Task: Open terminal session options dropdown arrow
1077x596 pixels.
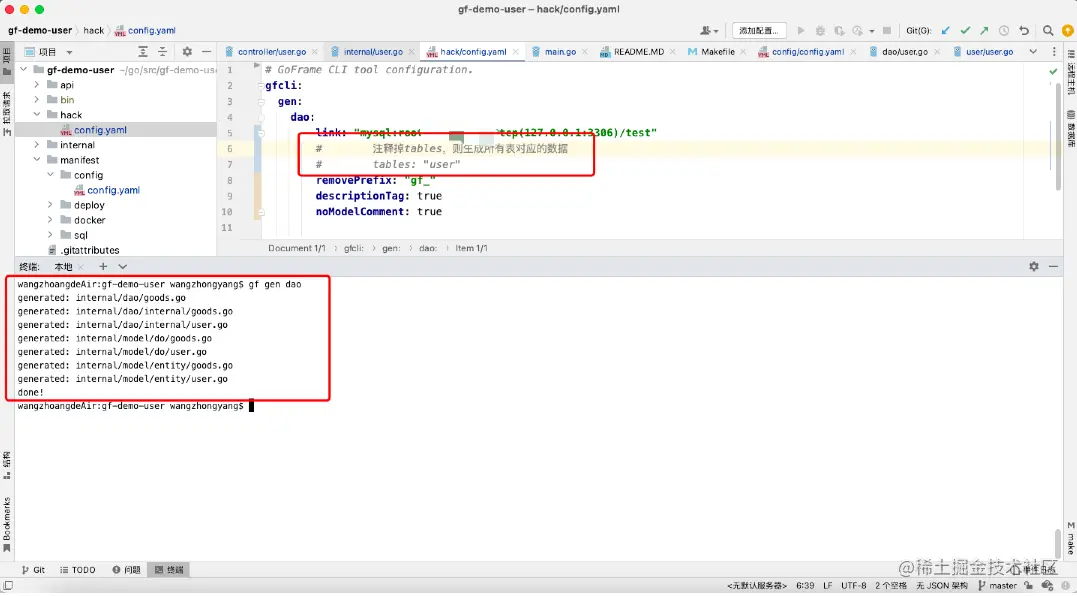Action: pos(122,266)
